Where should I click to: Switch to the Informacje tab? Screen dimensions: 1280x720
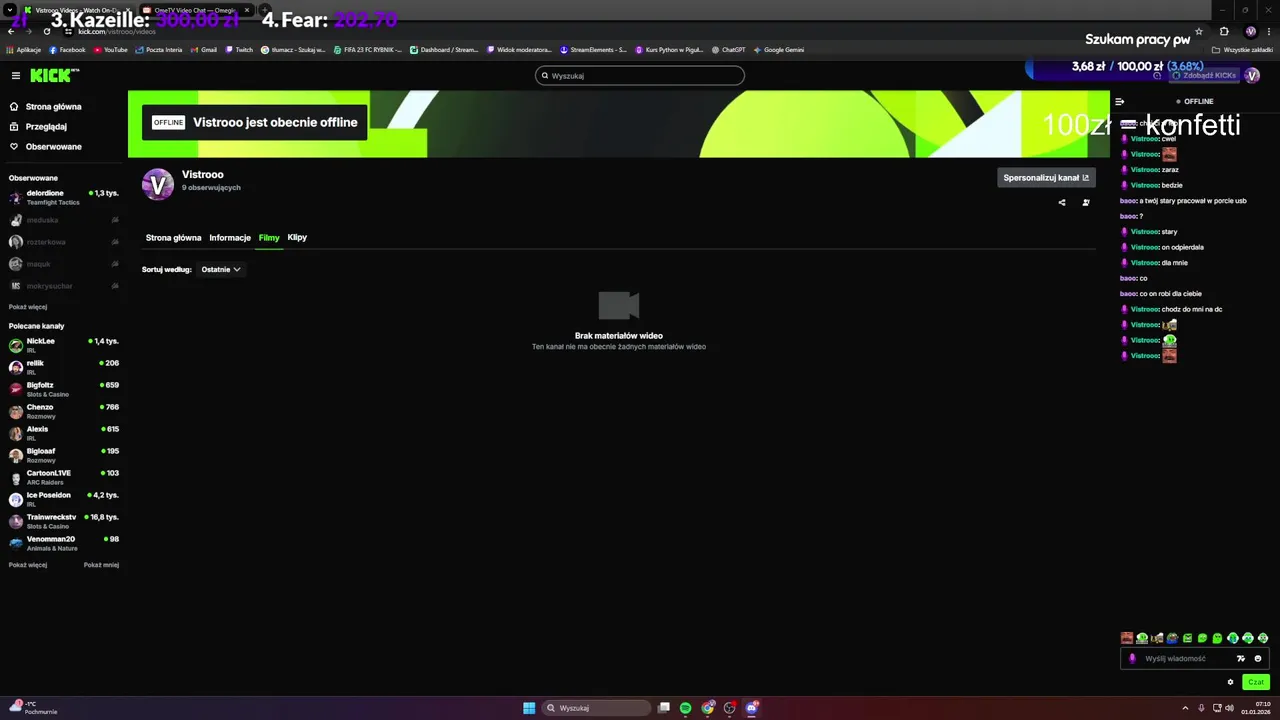tap(230, 238)
